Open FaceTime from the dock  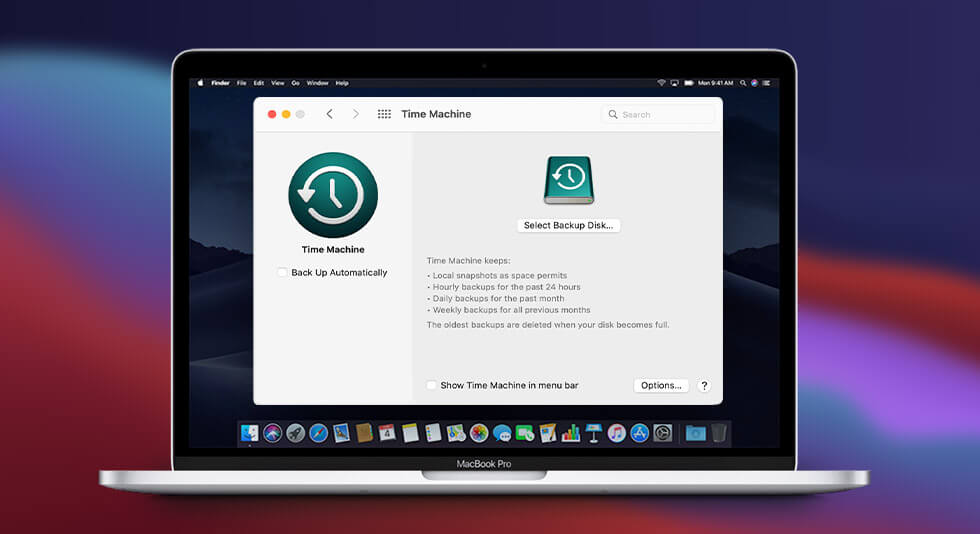click(525, 433)
